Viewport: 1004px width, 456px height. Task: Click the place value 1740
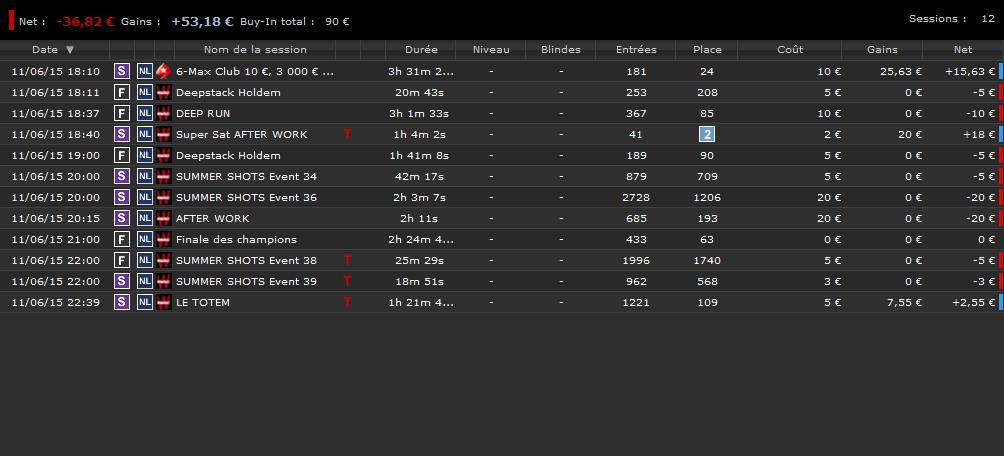[x=707, y=260]
